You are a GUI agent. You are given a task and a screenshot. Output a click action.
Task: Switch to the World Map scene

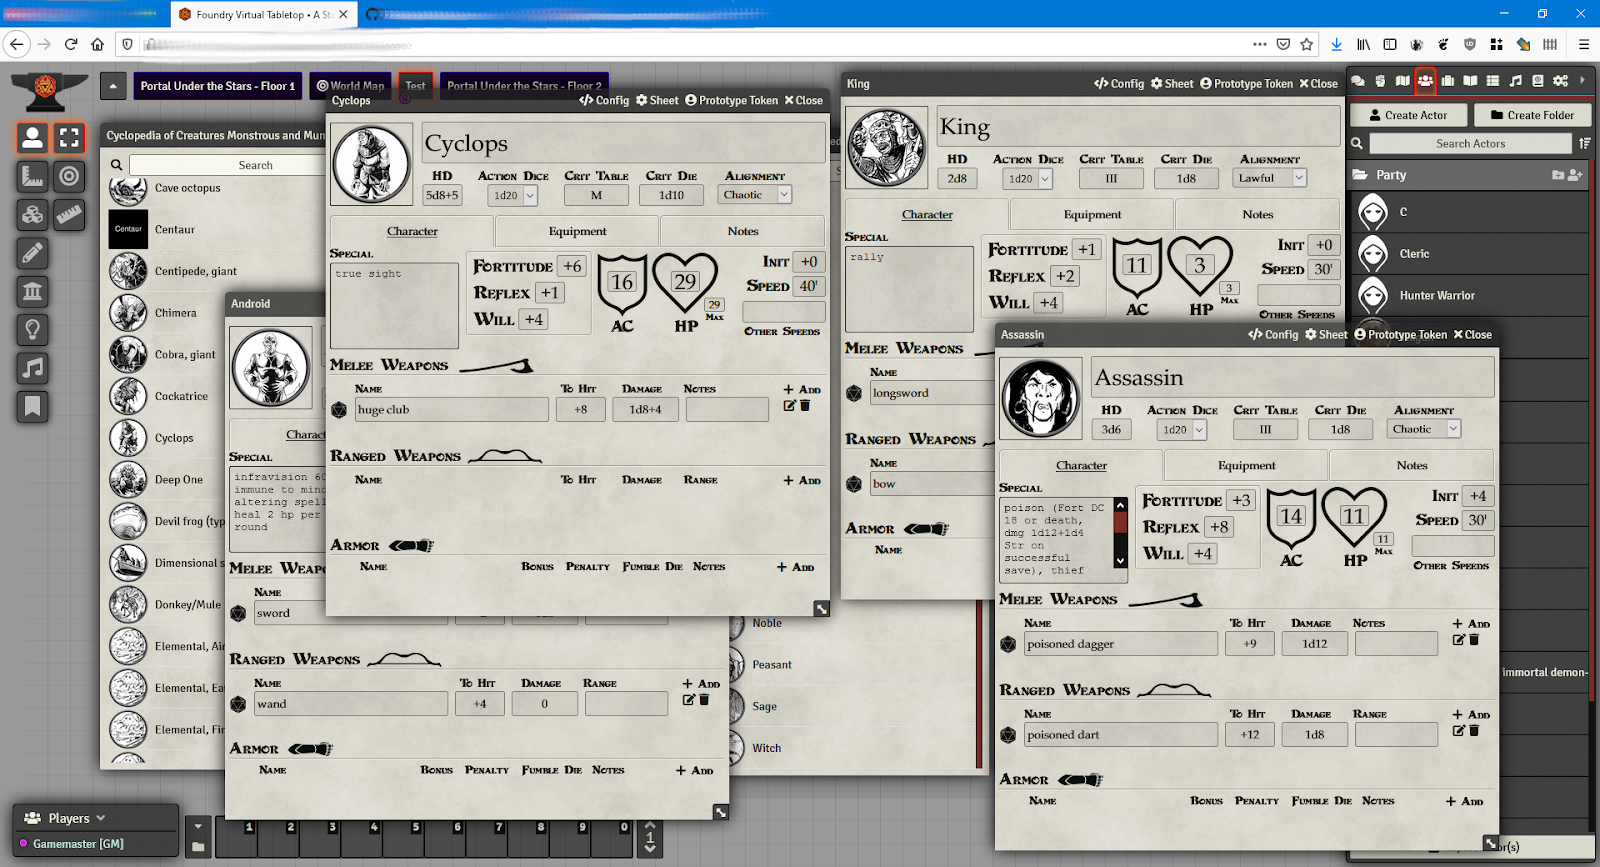[351, 86]
